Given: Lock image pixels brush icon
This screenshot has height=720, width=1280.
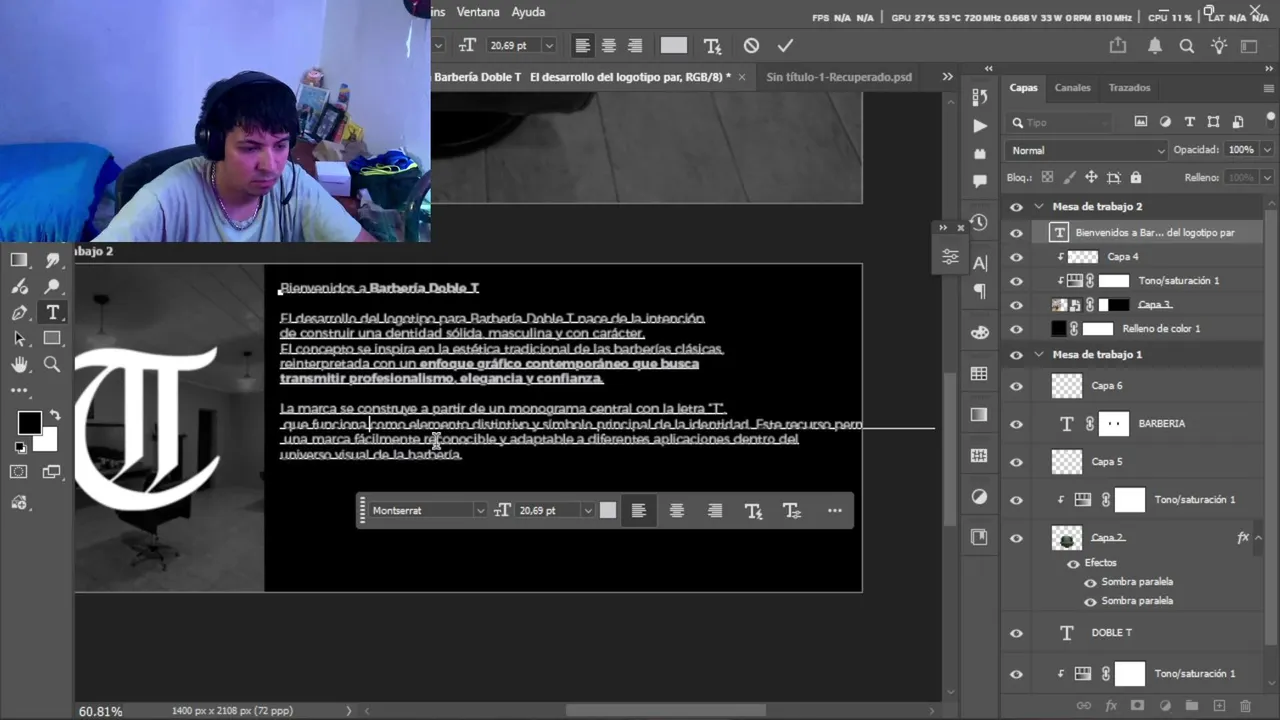Looking at the screenshot, I should (x=1069, y=178).
